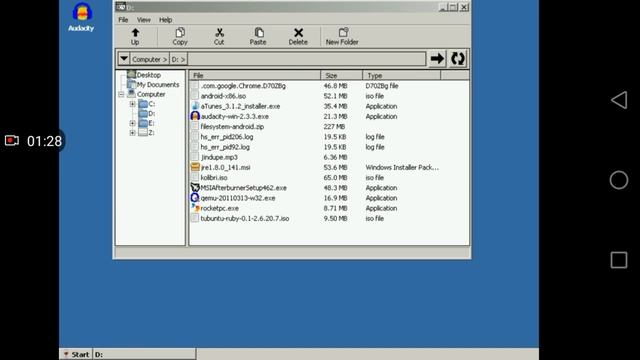Image resolution: width=640 pixels, height=360 pixels.
Task: Sort by the Type column header
Action: click(x=402, y=76)
